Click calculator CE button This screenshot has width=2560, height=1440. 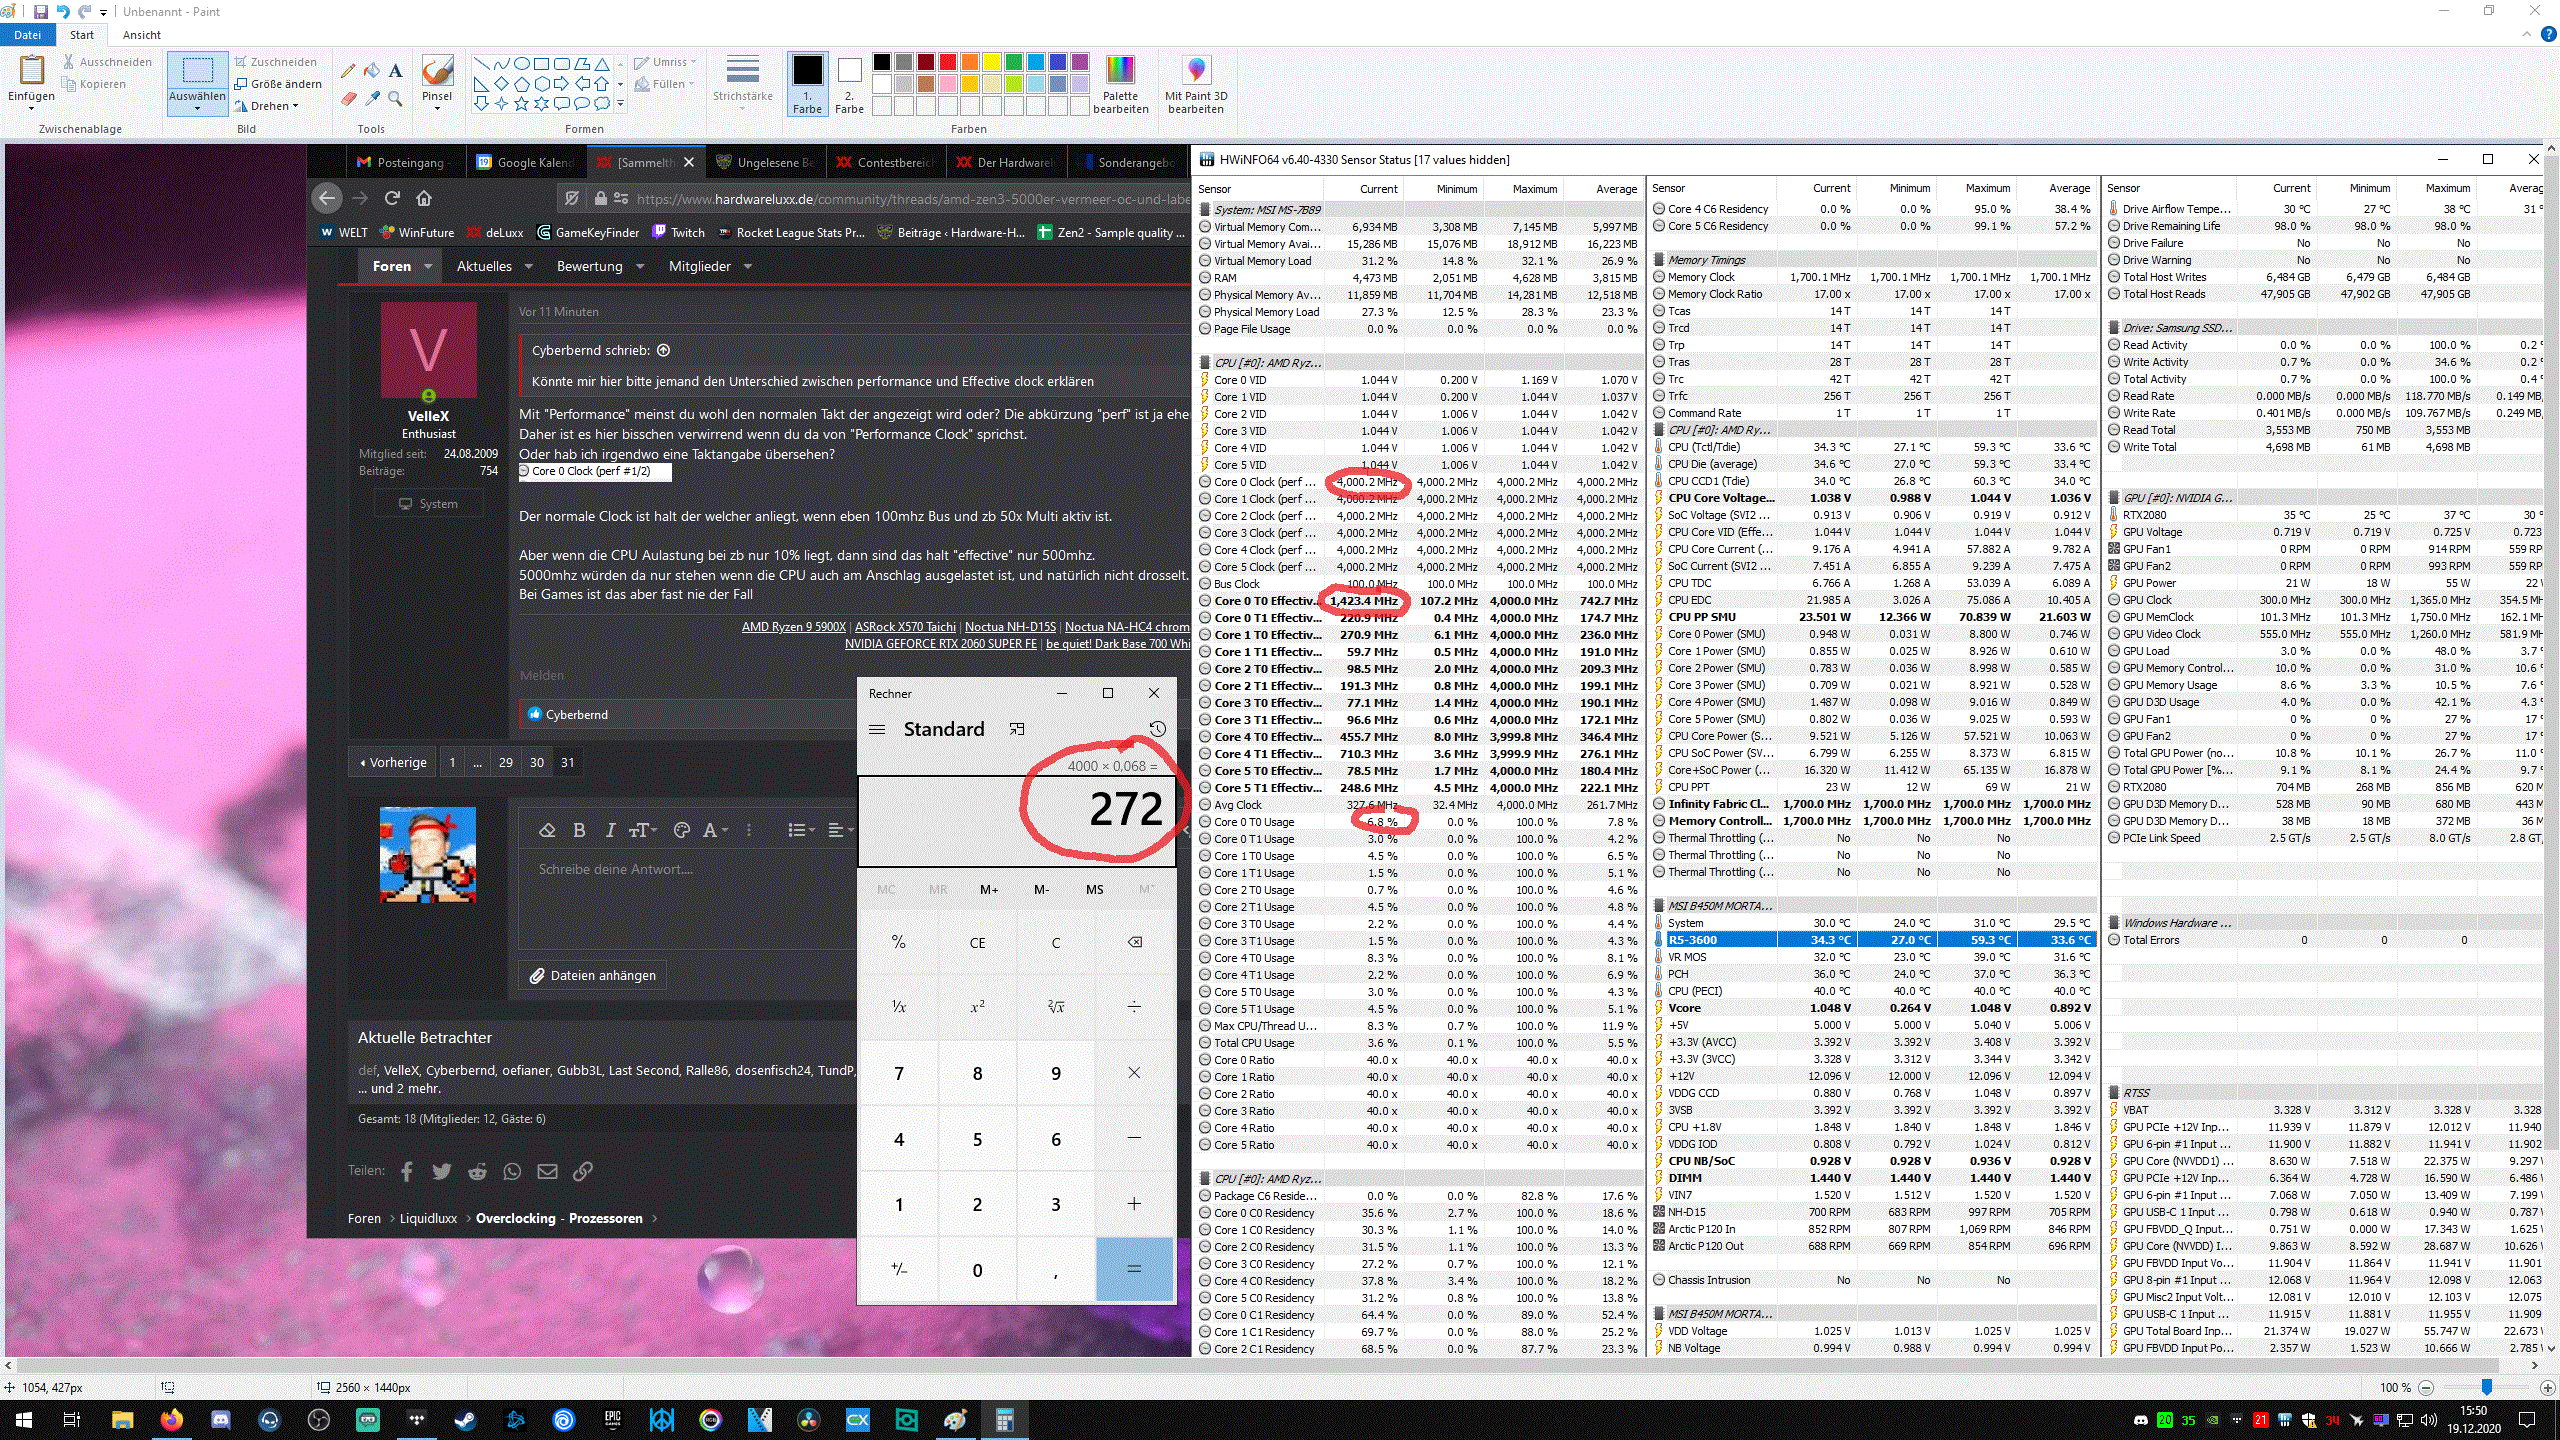tap(977, 942)
